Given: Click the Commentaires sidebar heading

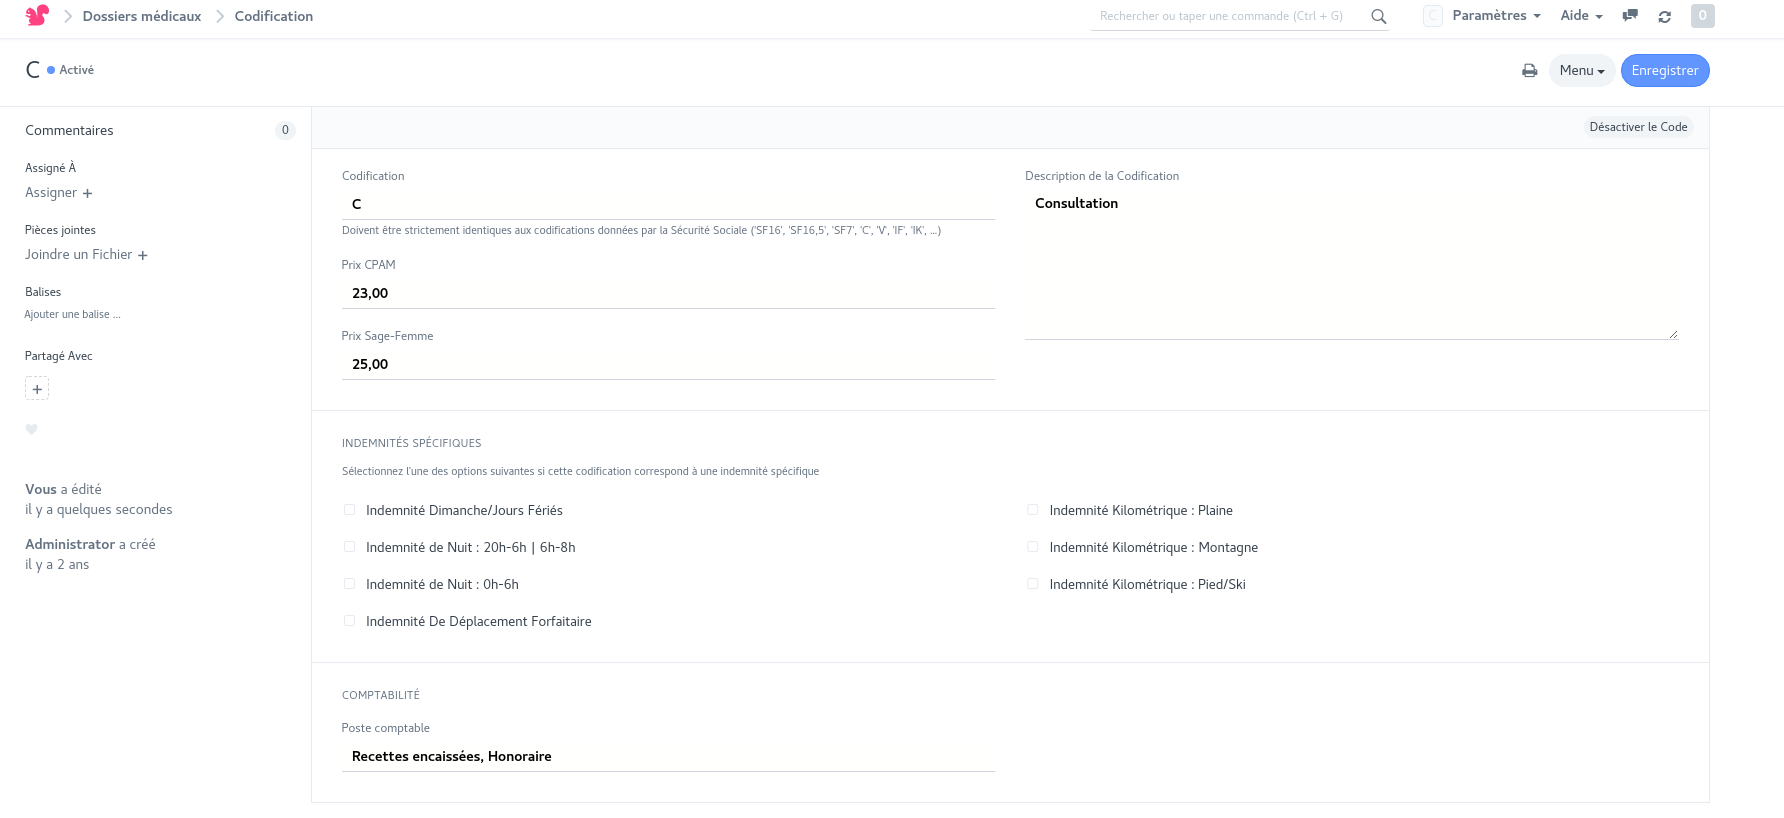Looking at the screenshot, I should pos(69,131).
